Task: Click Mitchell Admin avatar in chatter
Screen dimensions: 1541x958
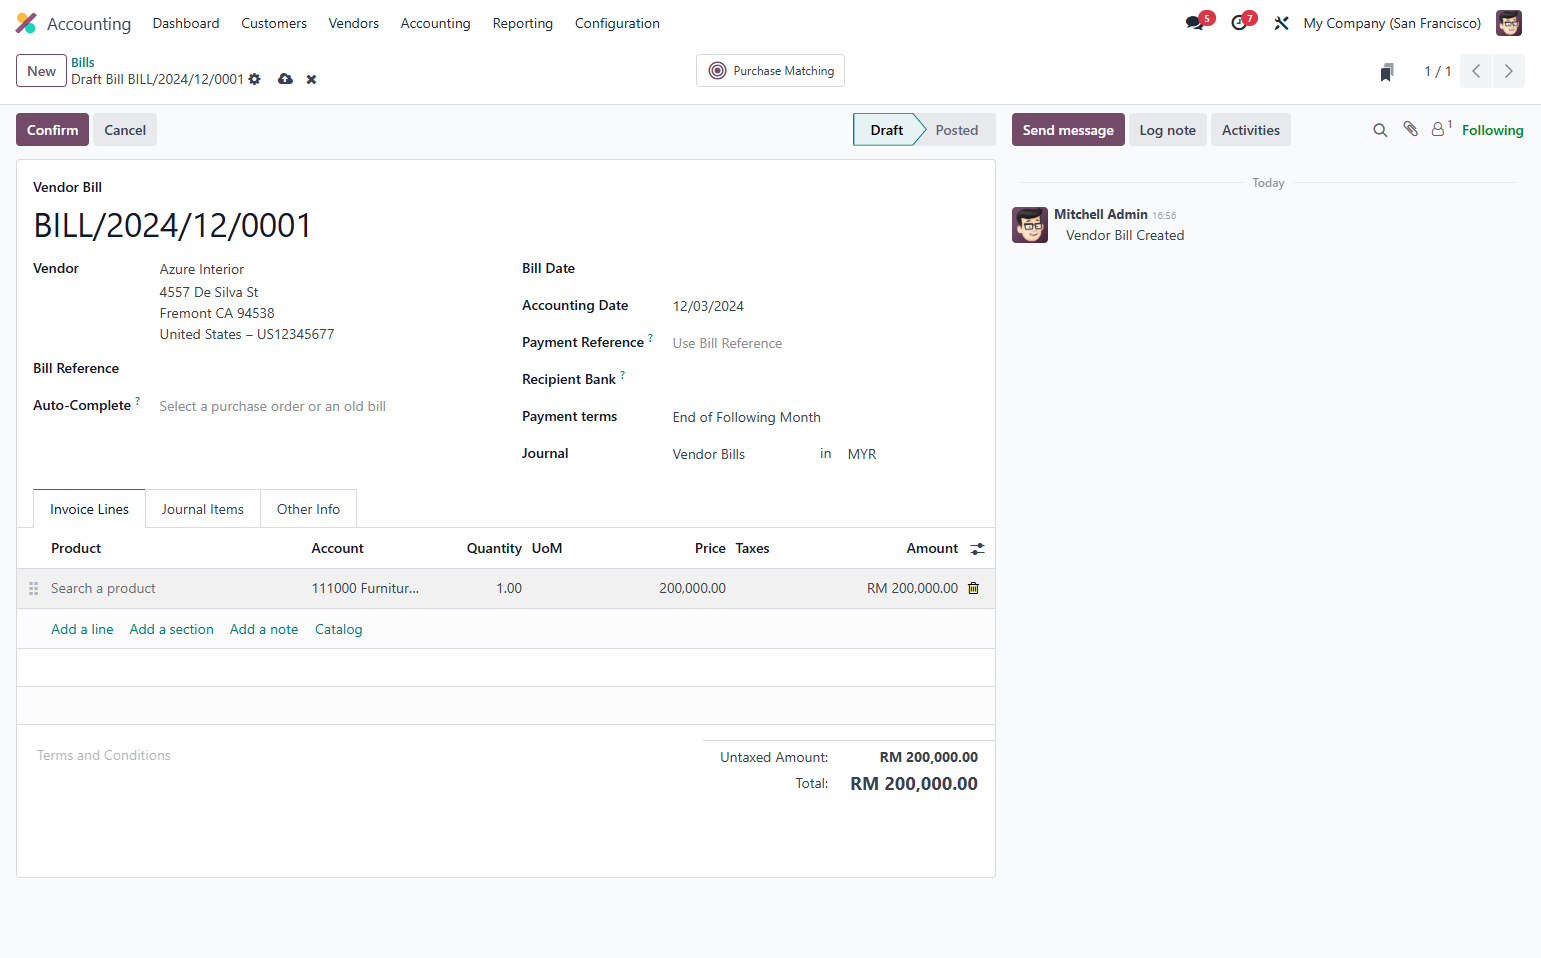Action: tap(1030, 225)
